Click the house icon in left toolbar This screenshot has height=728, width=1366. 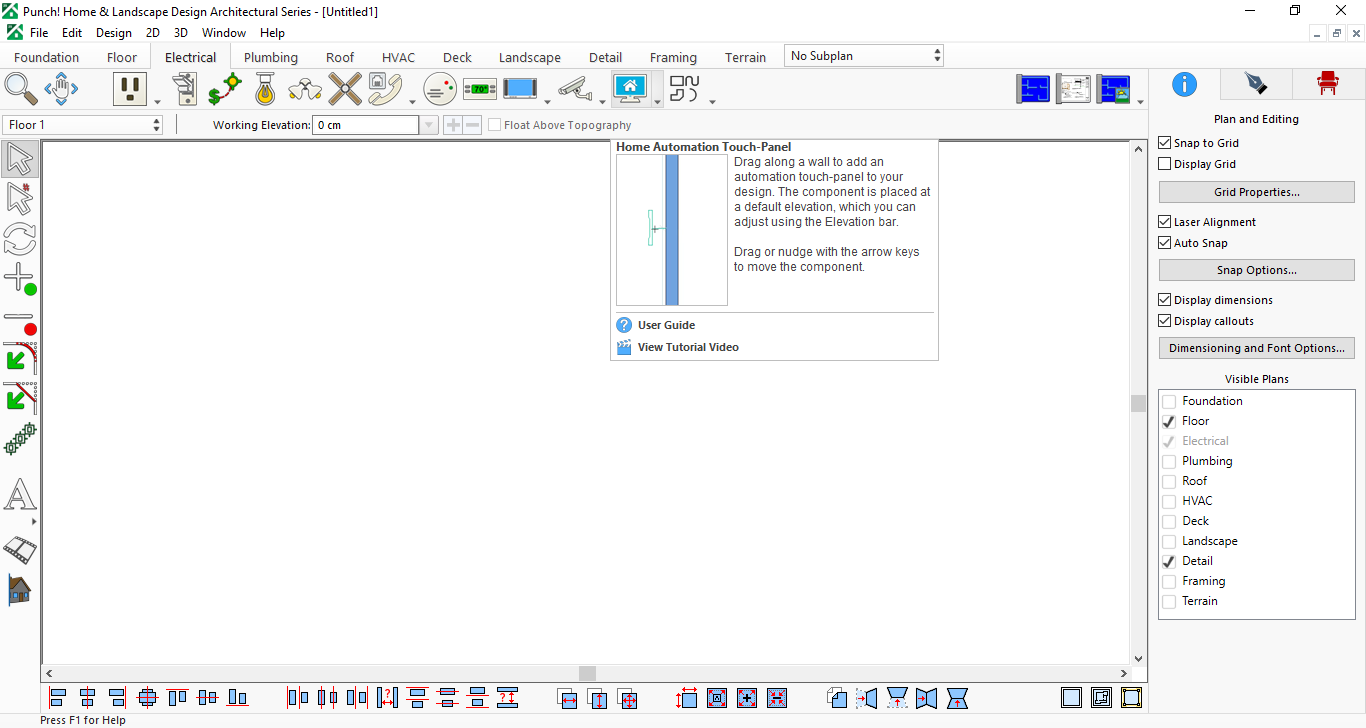tap(20, 589)
